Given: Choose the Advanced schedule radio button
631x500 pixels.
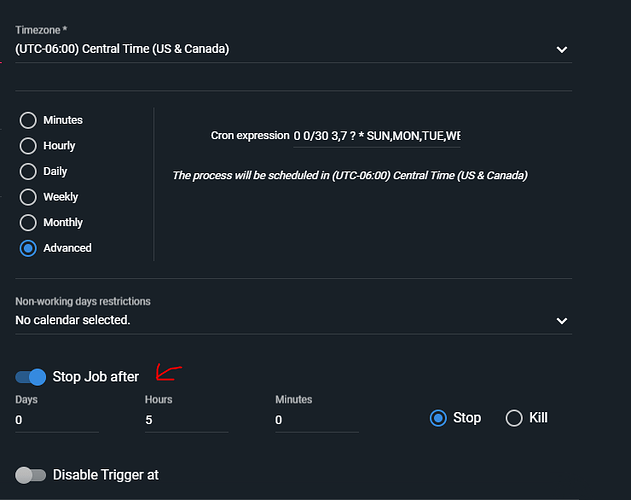Looking at the screenshot, I should 28,248.
